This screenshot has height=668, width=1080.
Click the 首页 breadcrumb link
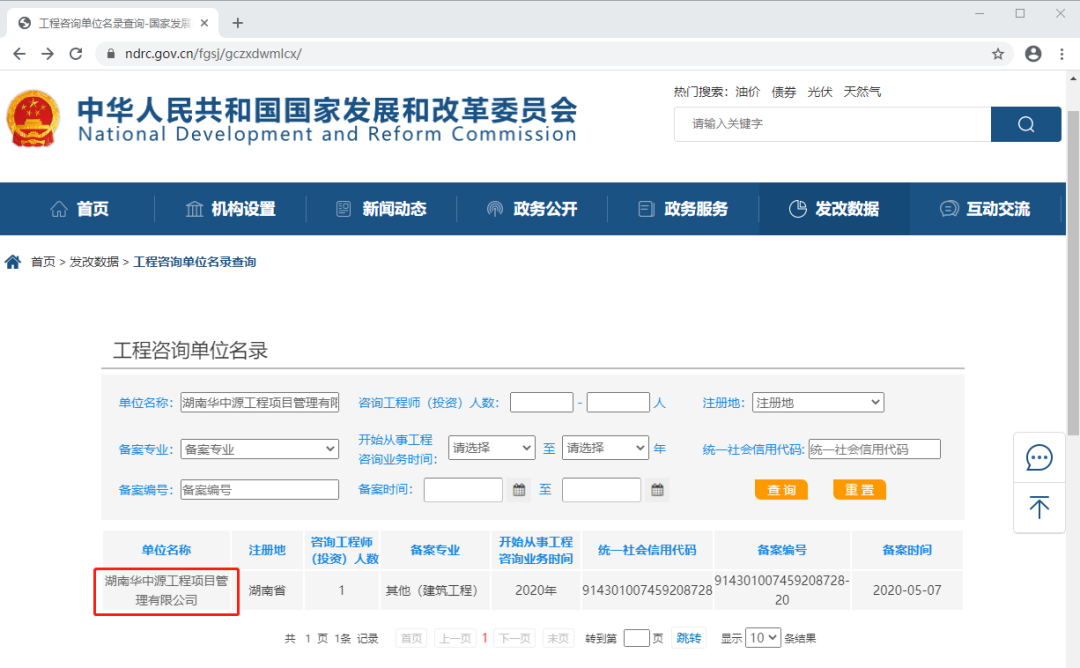point(43,262)
